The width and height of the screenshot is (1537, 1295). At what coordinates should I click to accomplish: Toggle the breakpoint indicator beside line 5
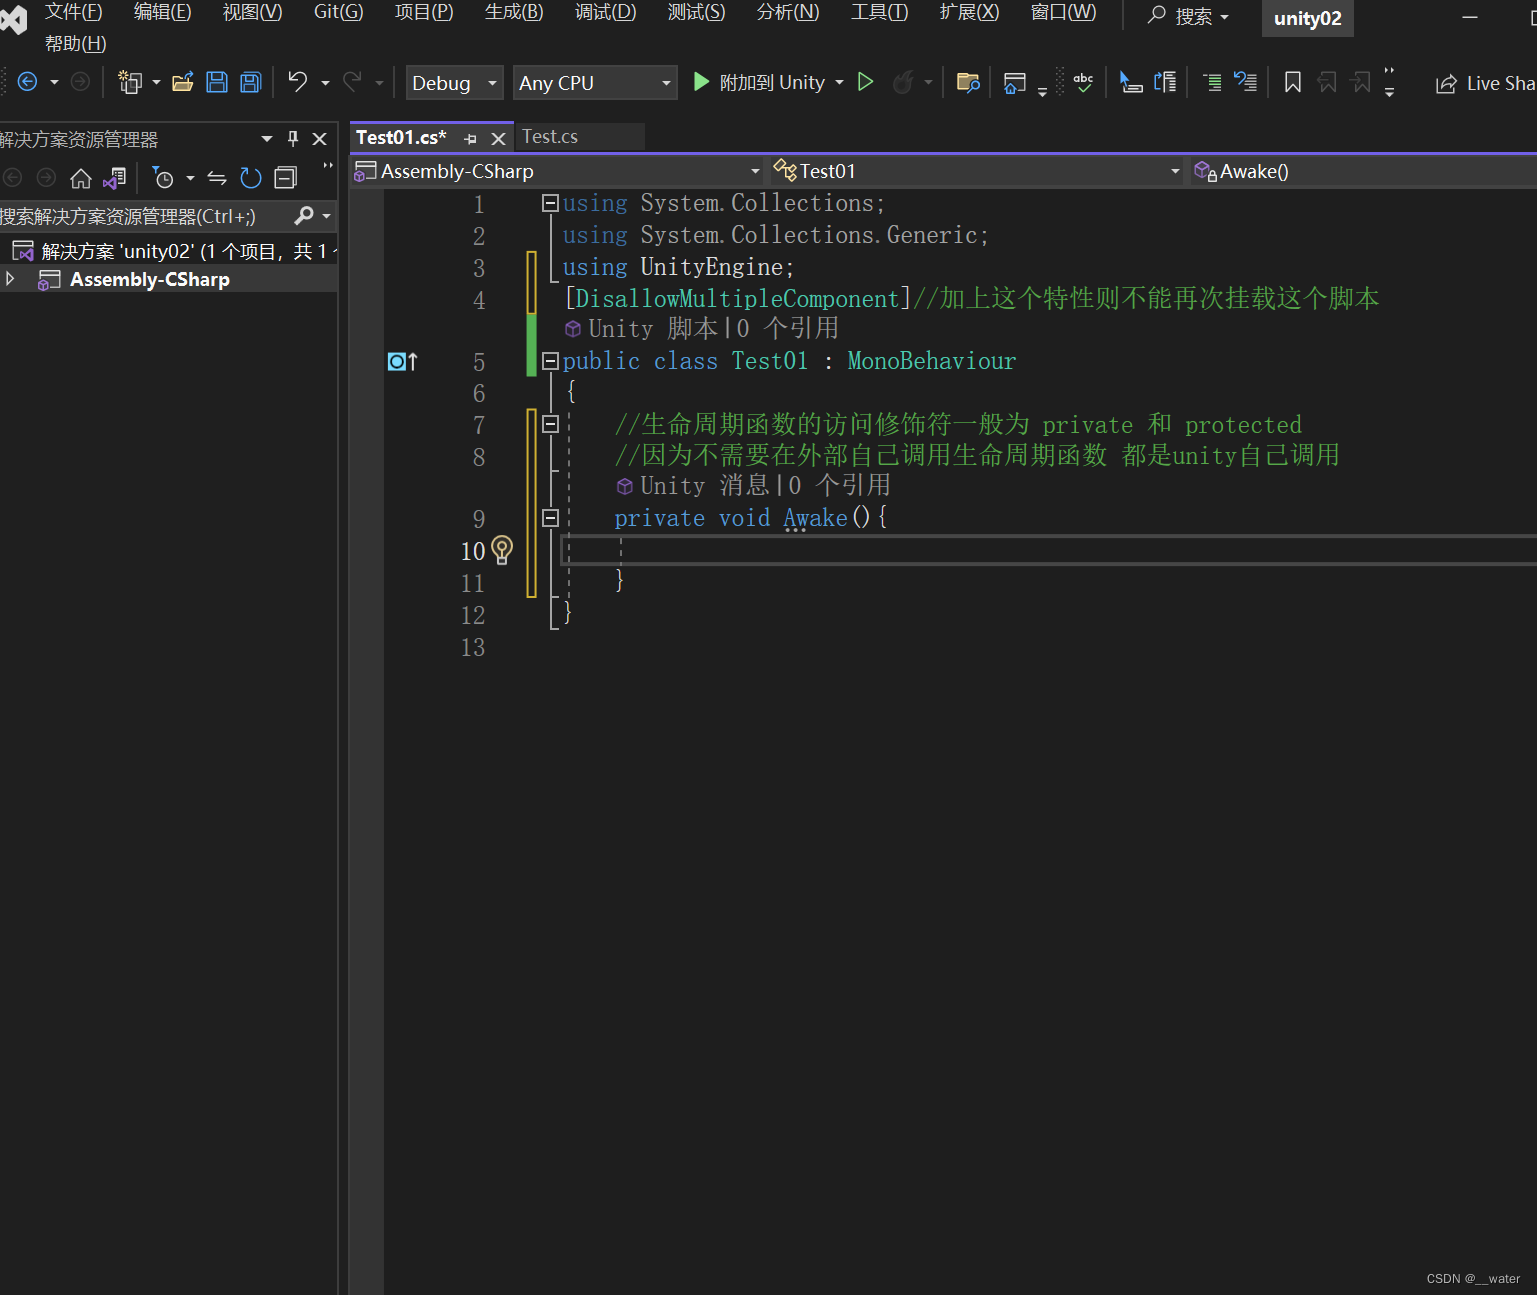tap(398, 361)
